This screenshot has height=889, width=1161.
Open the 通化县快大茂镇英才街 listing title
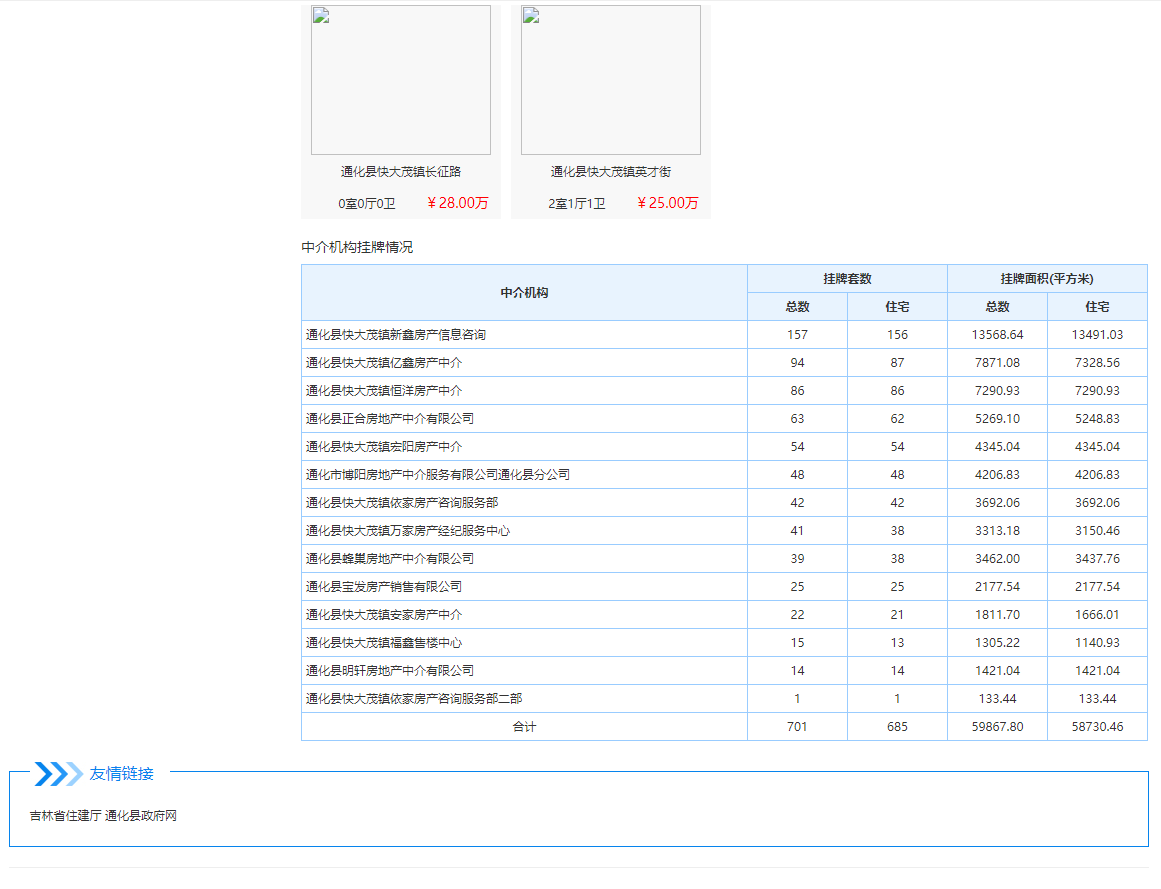point(610,172)
